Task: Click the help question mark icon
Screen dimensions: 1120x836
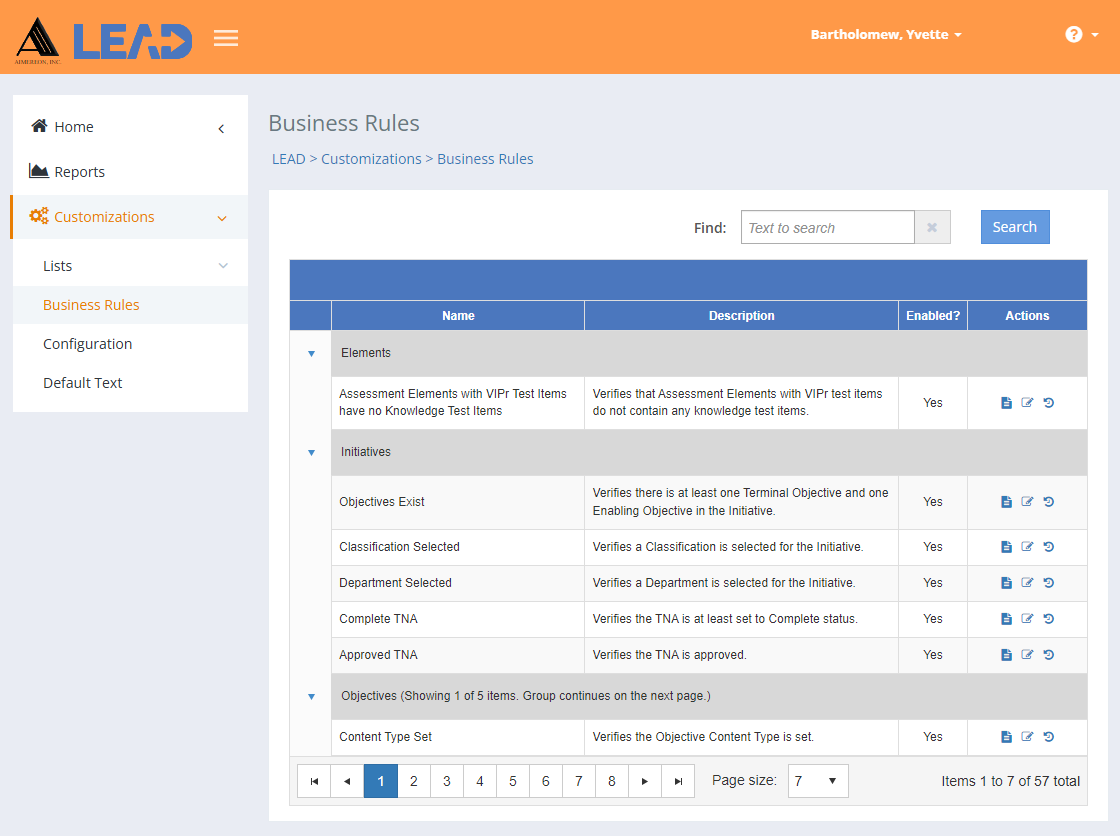Action: click(x=1074, y=34)
